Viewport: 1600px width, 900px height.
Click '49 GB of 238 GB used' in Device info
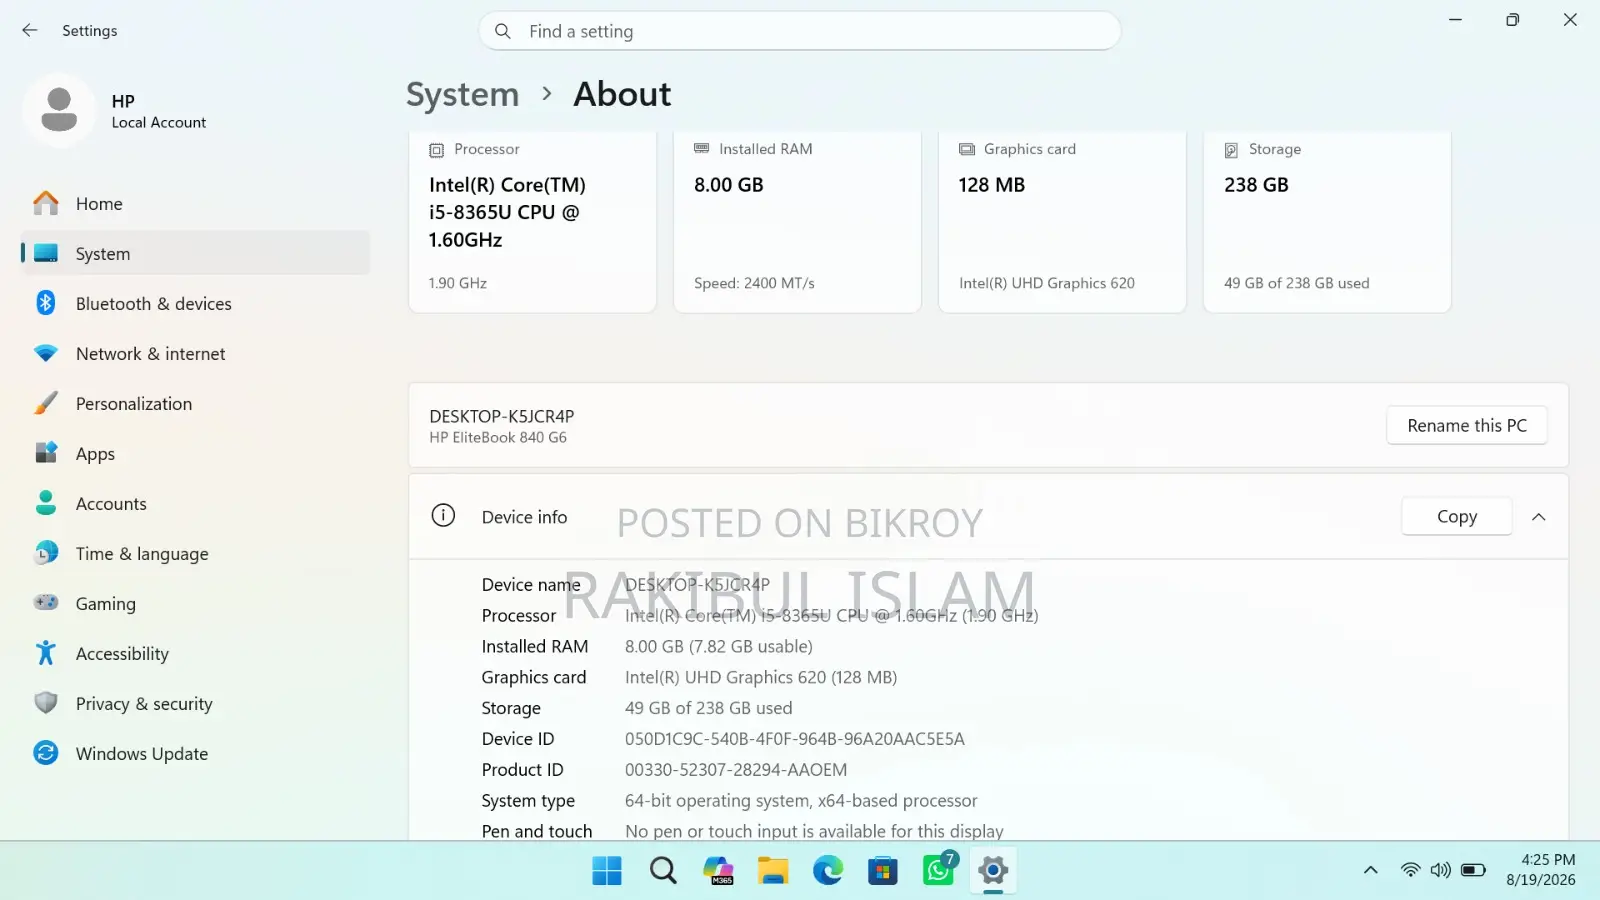coord(709,708)
